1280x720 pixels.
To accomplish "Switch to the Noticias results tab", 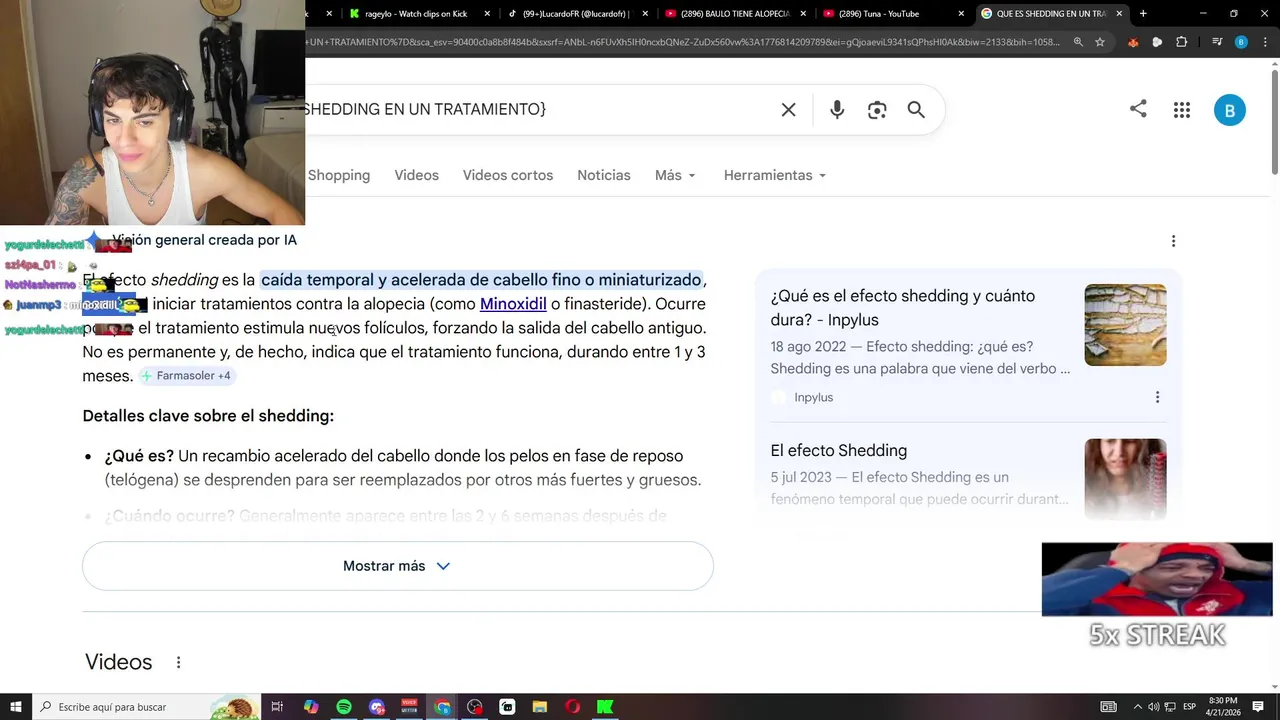I will pos(603,175).
